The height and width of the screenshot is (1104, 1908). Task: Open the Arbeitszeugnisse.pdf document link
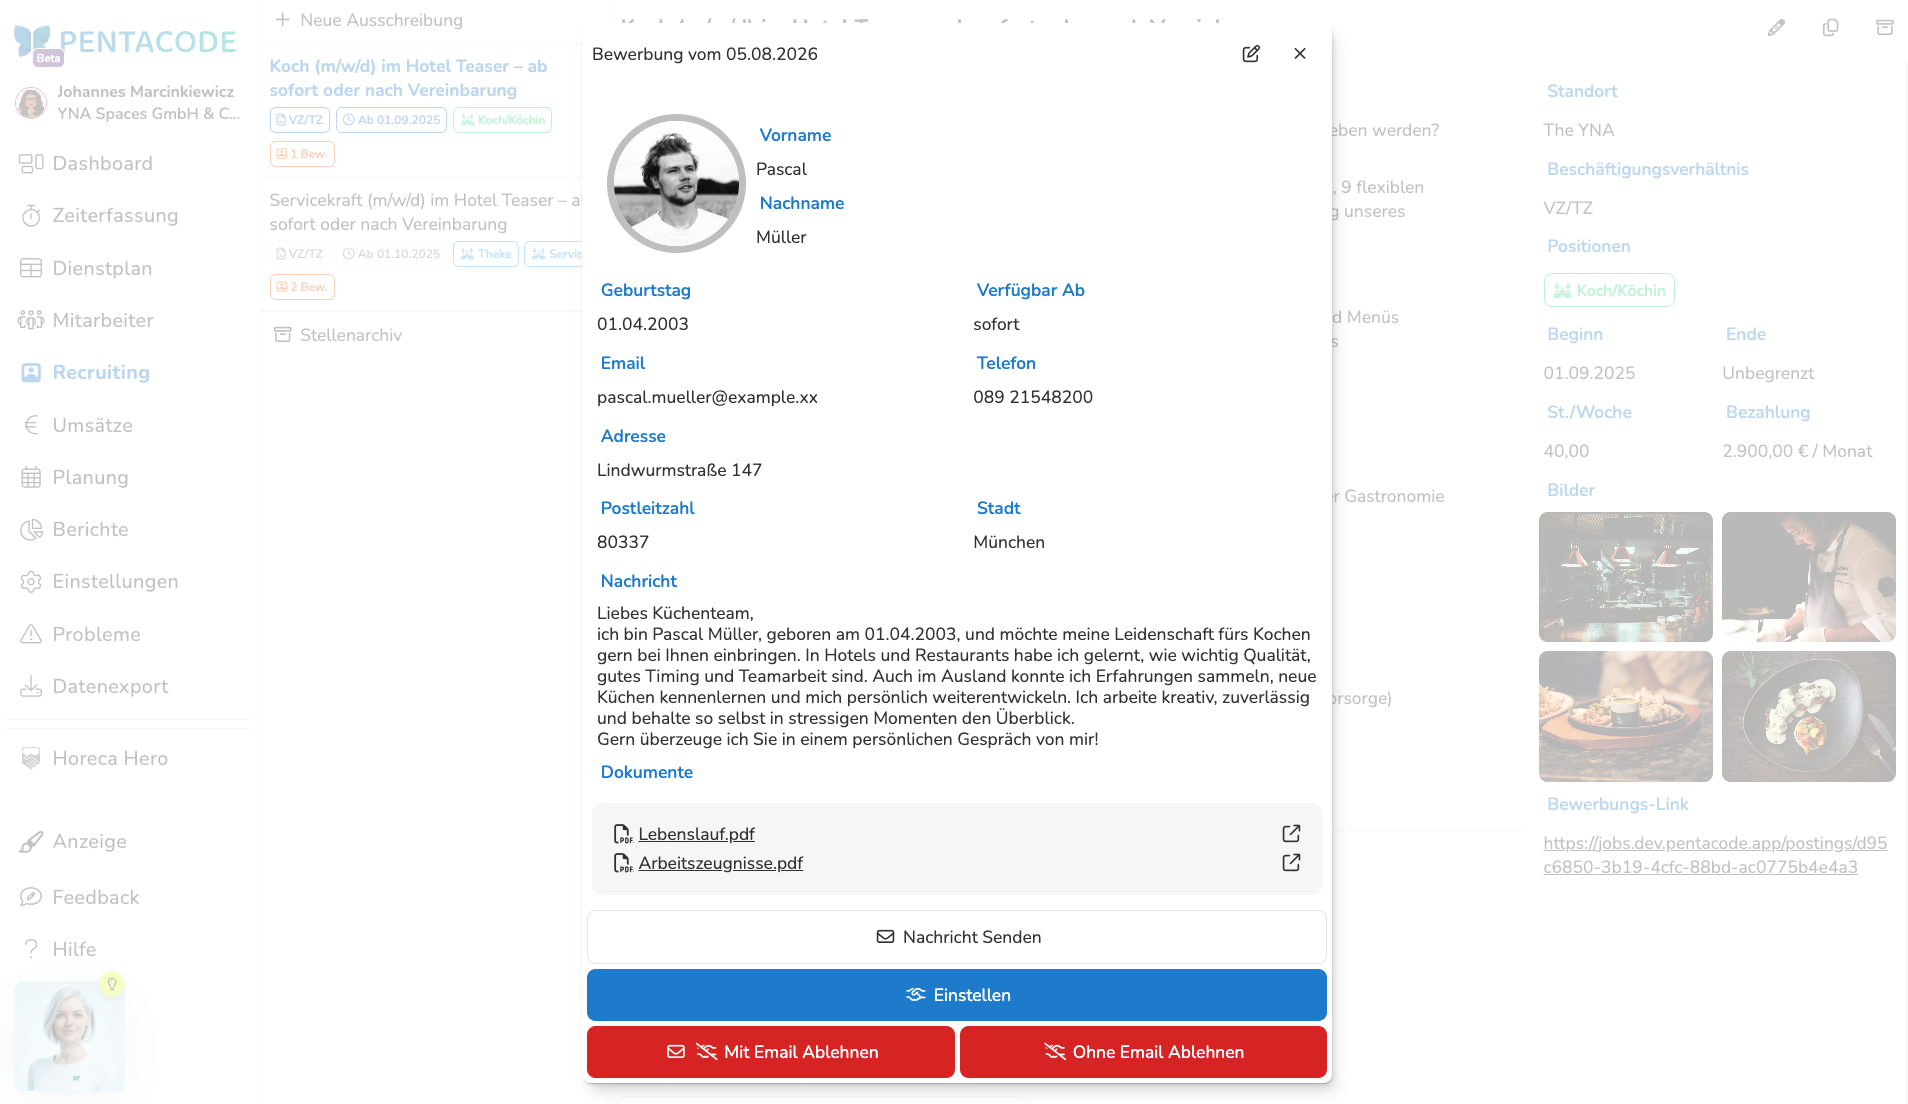pyautogui.click(x=720, y=863)
